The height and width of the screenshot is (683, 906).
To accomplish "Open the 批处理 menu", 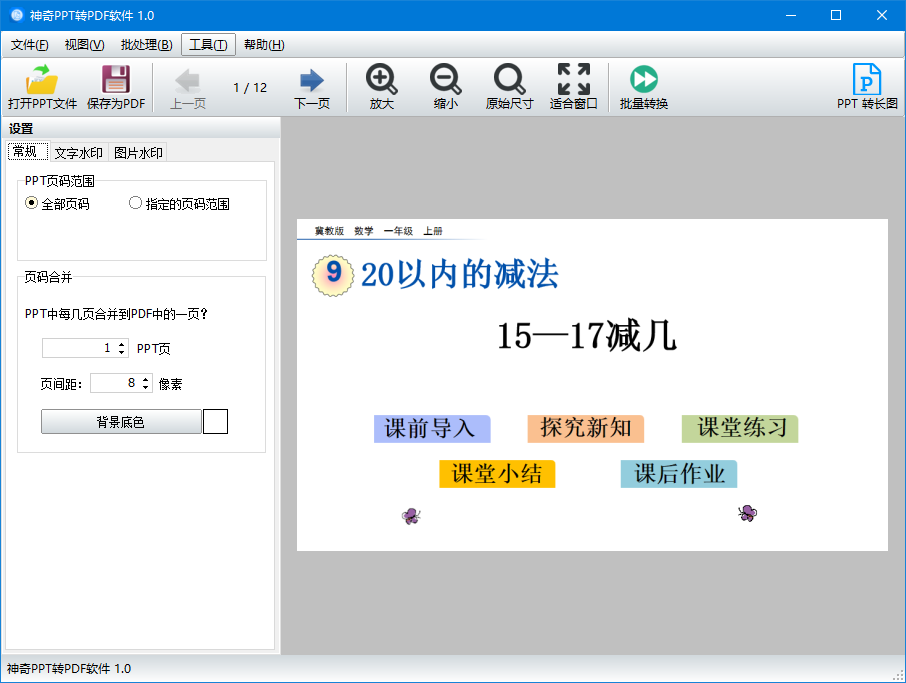I will [144, 44].
